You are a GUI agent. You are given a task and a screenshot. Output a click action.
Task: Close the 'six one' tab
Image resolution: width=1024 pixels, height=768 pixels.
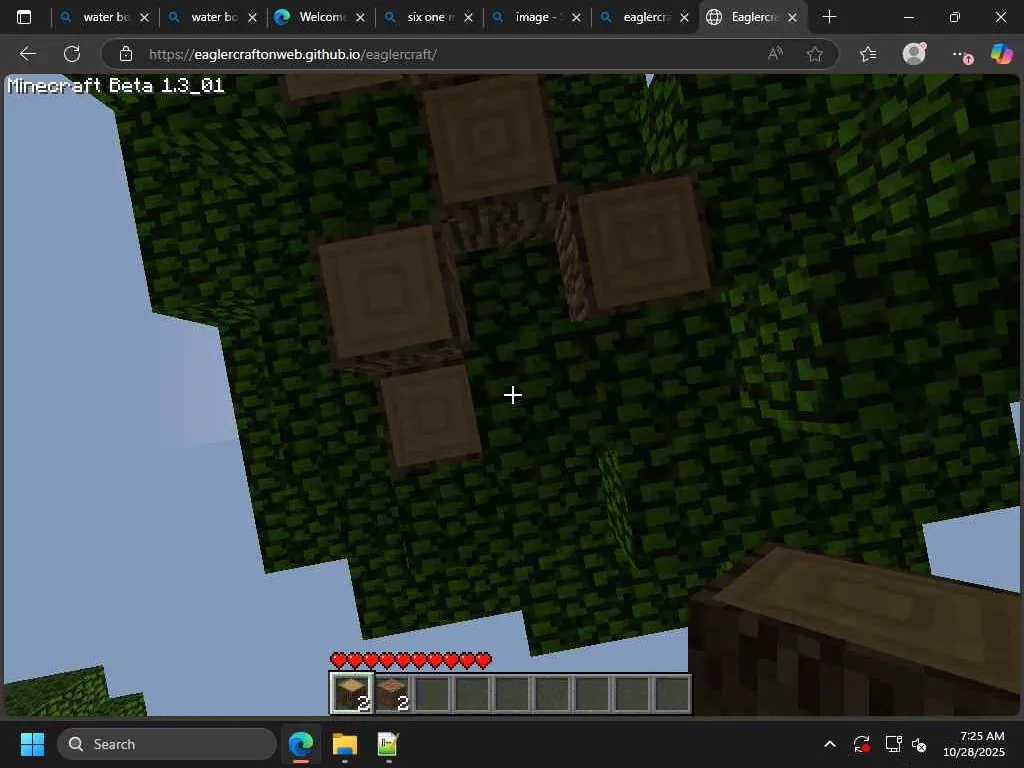coord(468,18)
